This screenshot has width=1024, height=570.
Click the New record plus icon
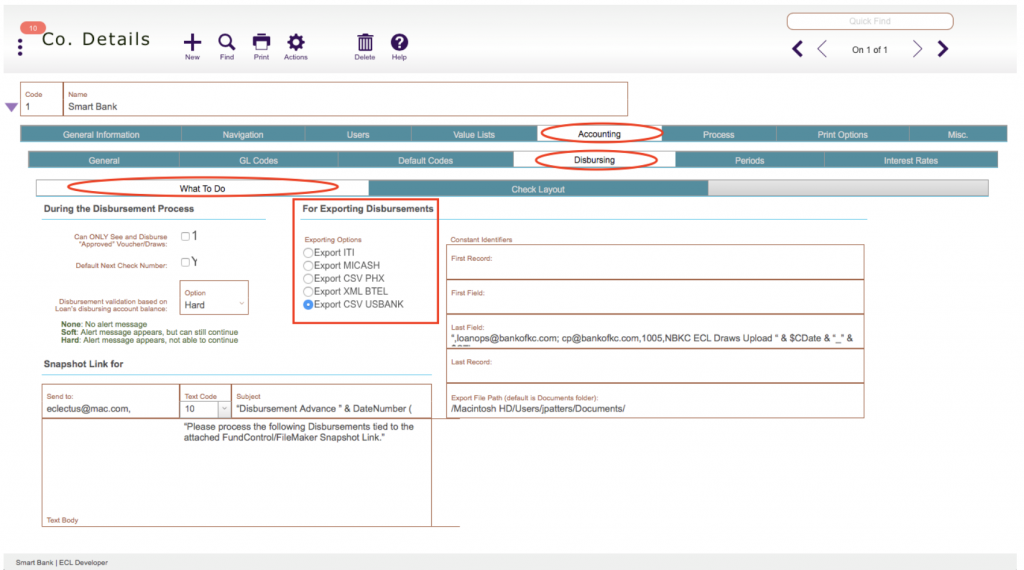tap(192, 42)
